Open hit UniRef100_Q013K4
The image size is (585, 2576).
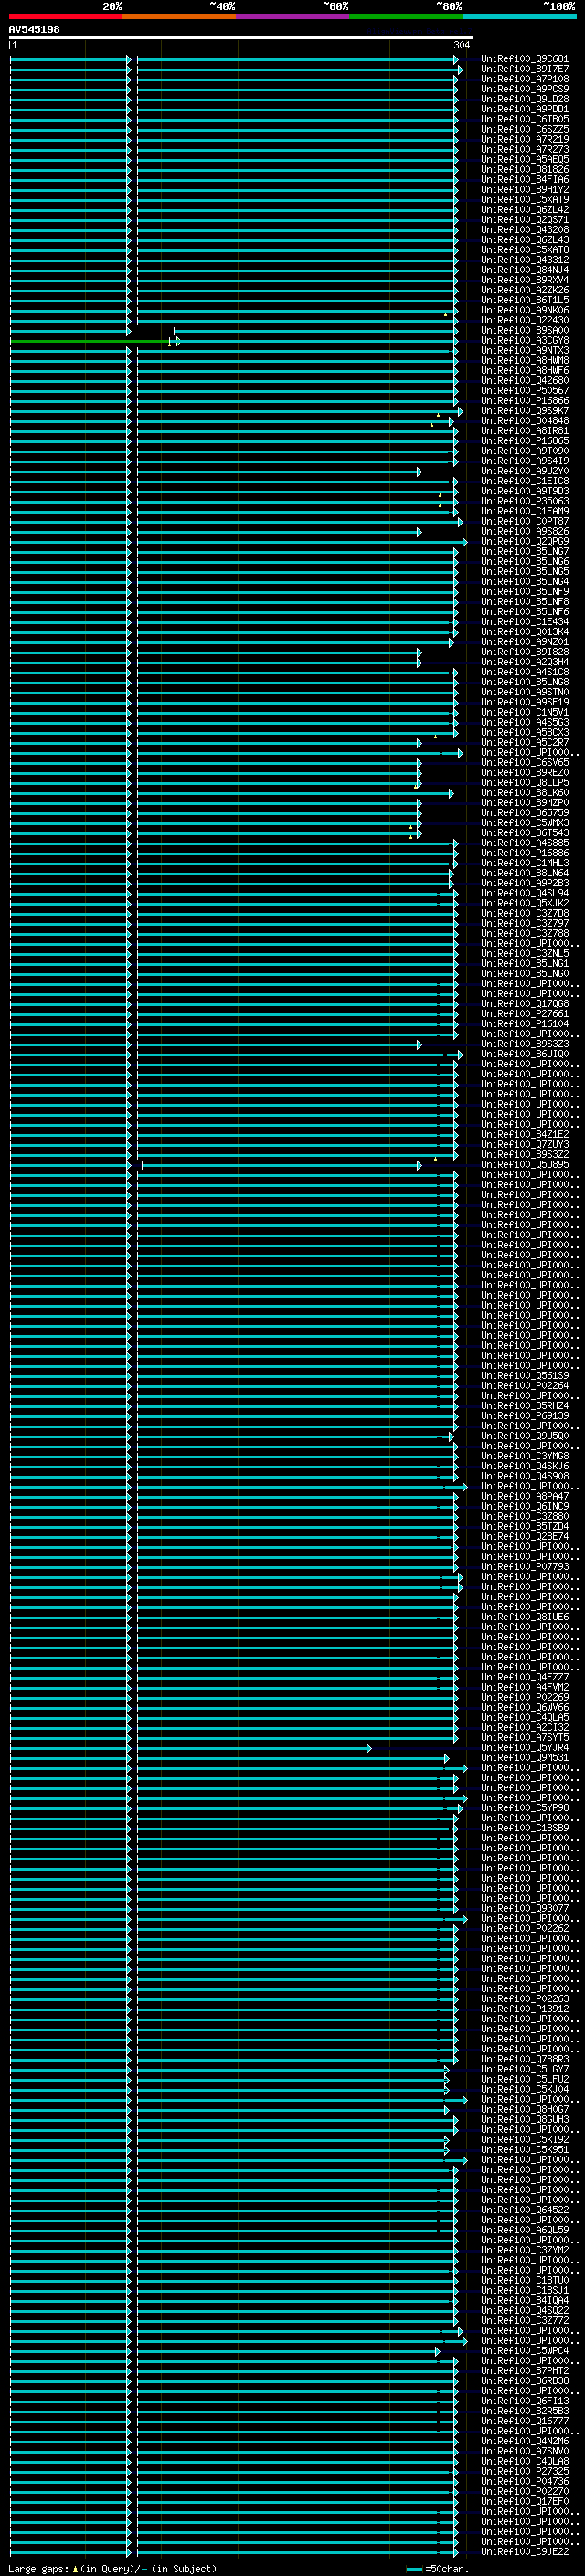(x=525, y=631)
